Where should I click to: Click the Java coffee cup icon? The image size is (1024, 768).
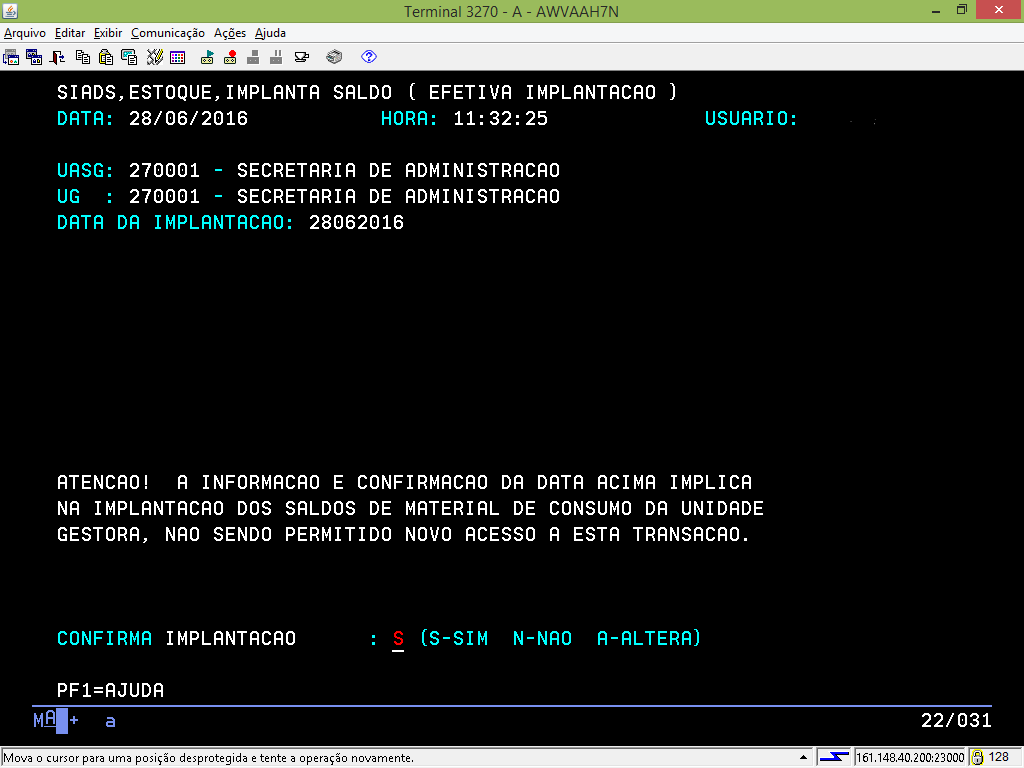(x=302, y=57)
